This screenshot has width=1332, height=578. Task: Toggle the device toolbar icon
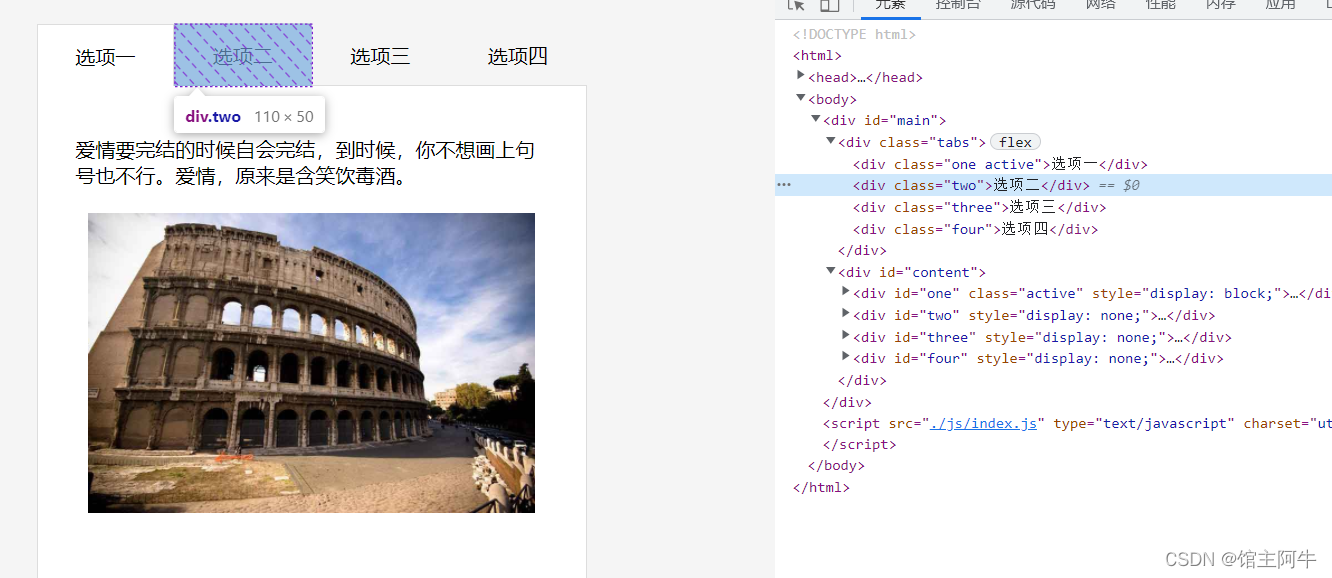pos(829,5)
